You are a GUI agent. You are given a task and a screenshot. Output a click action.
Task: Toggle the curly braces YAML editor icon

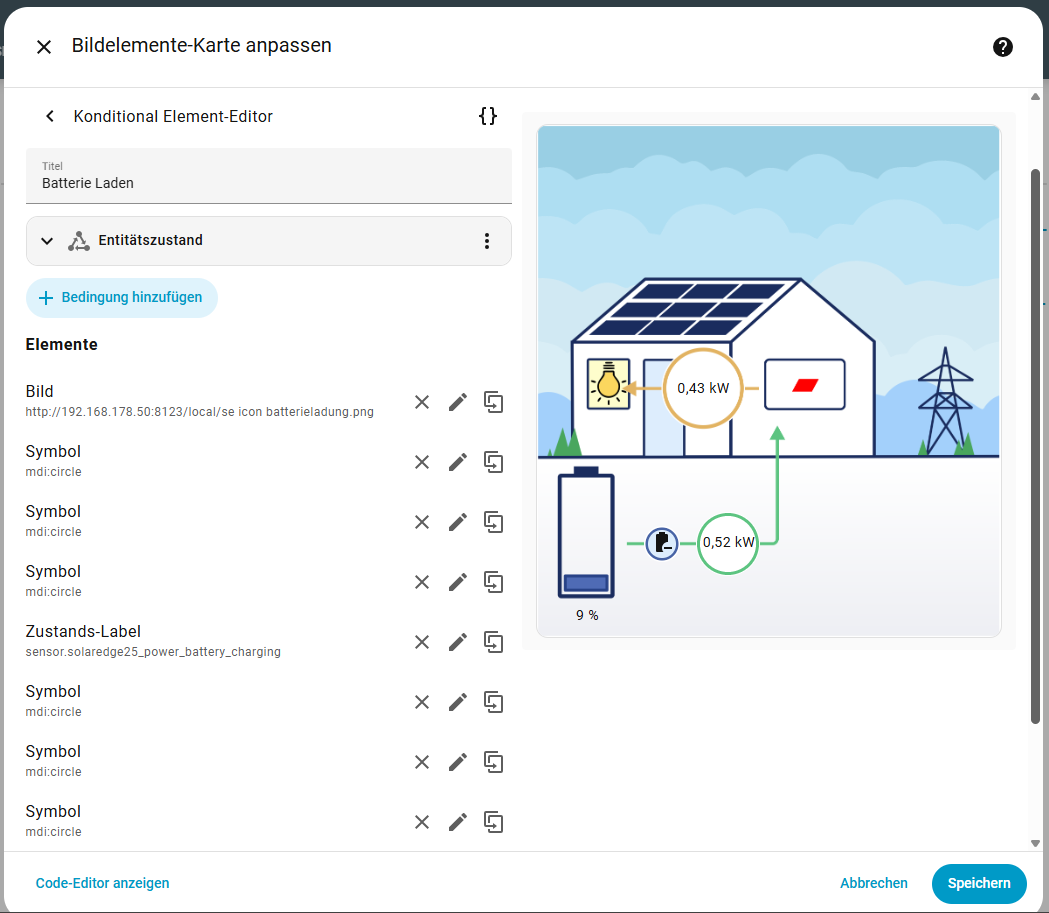487,116
